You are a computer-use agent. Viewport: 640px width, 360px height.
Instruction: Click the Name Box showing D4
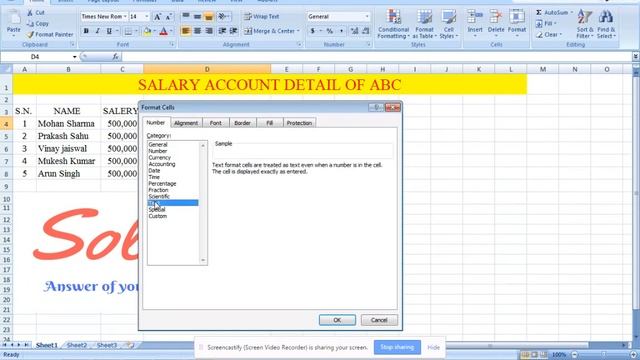tap(36, 57)
